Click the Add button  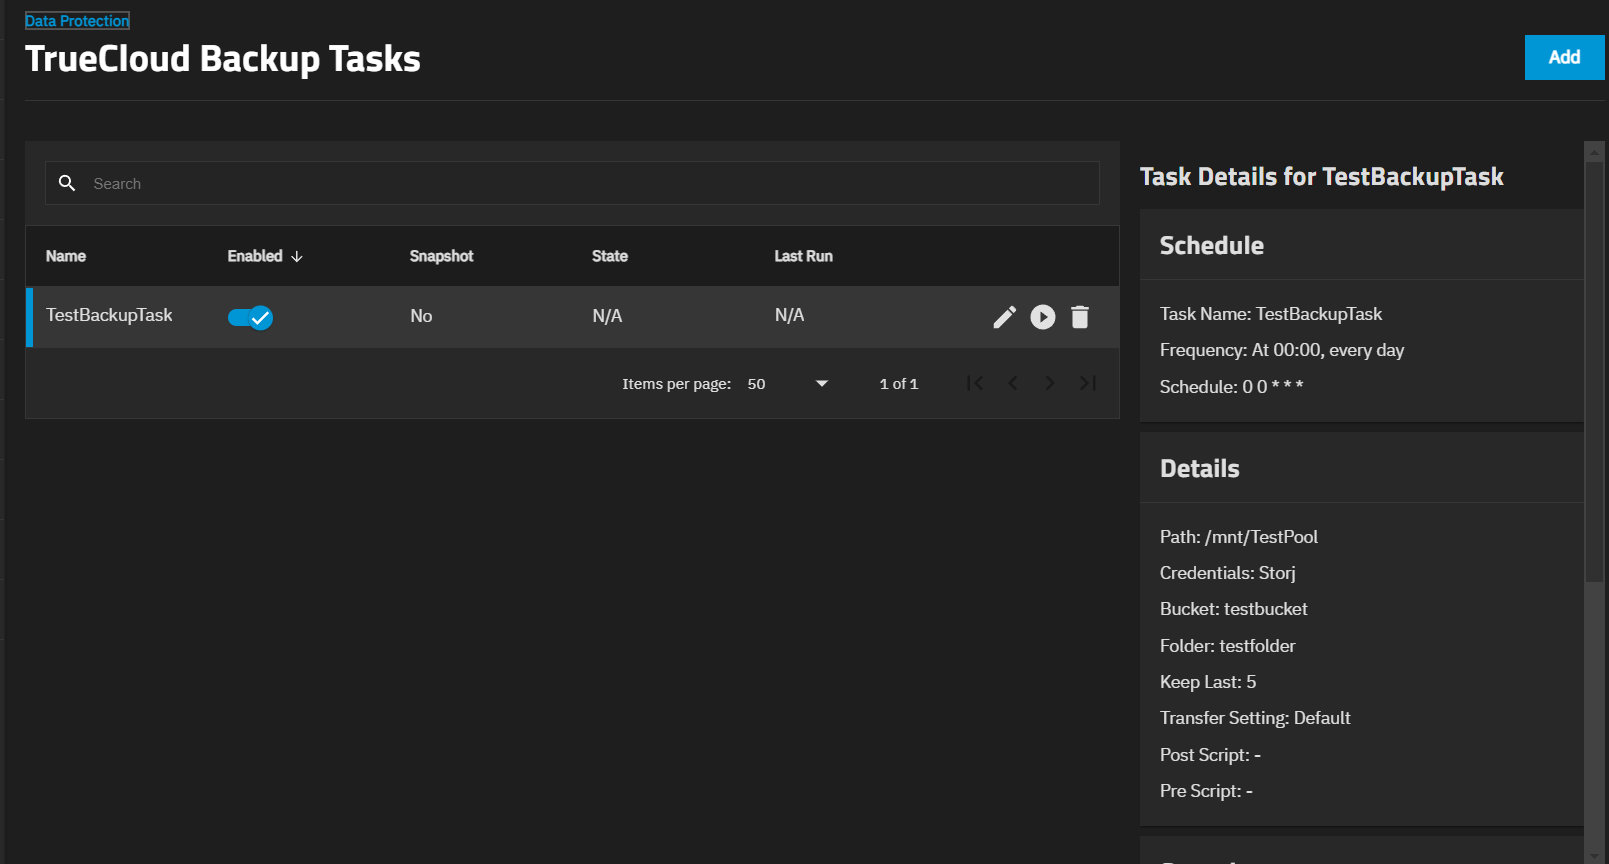click(x=1564, y=57)
